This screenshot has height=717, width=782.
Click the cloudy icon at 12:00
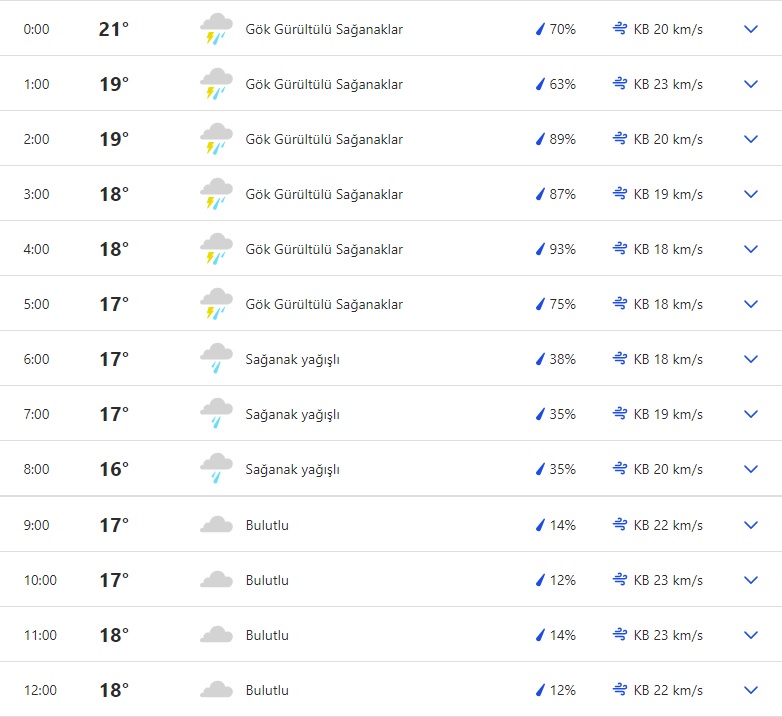[216, 690]
